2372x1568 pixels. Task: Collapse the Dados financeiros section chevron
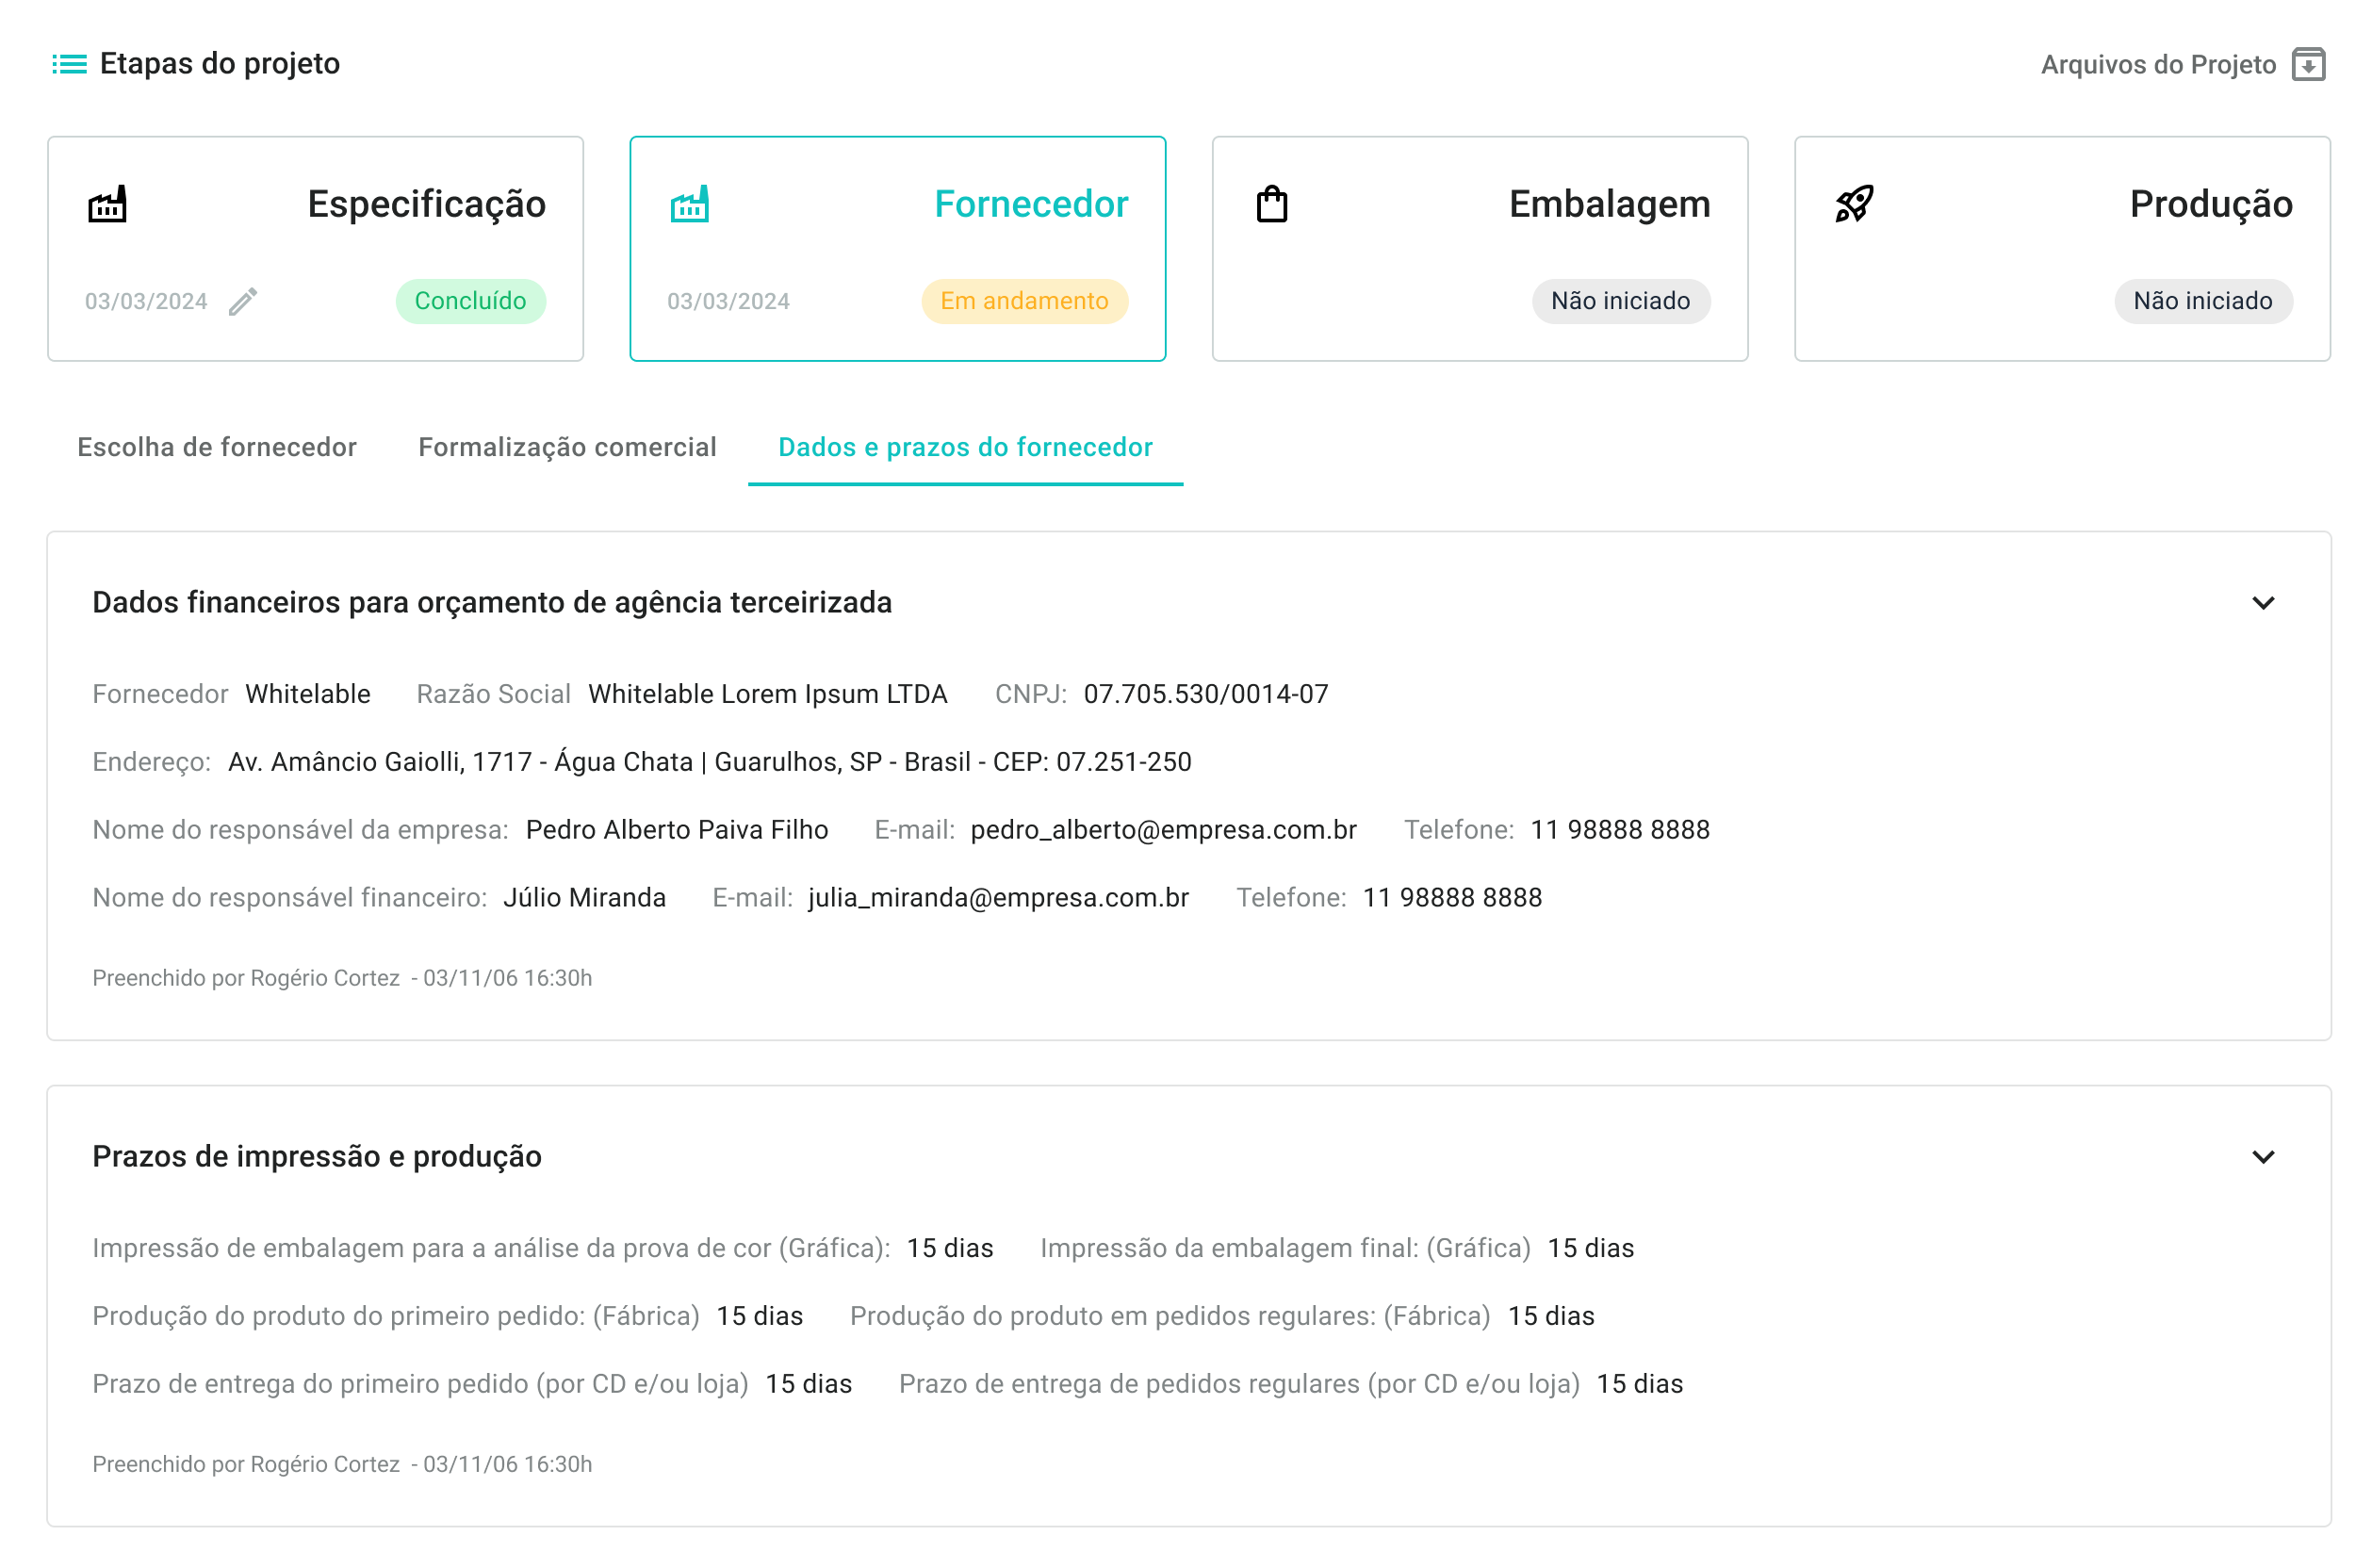pos(2263,603)
